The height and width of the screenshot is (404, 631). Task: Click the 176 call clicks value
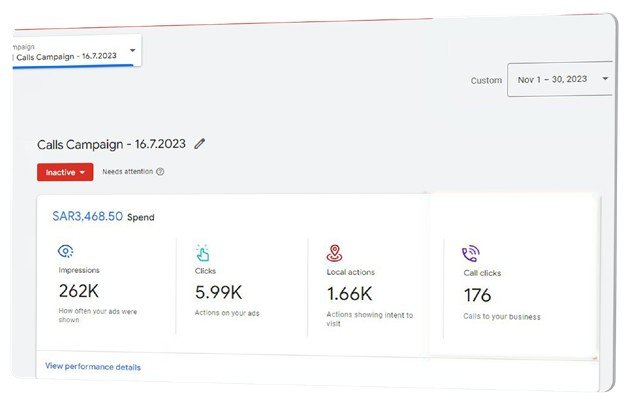477,295
